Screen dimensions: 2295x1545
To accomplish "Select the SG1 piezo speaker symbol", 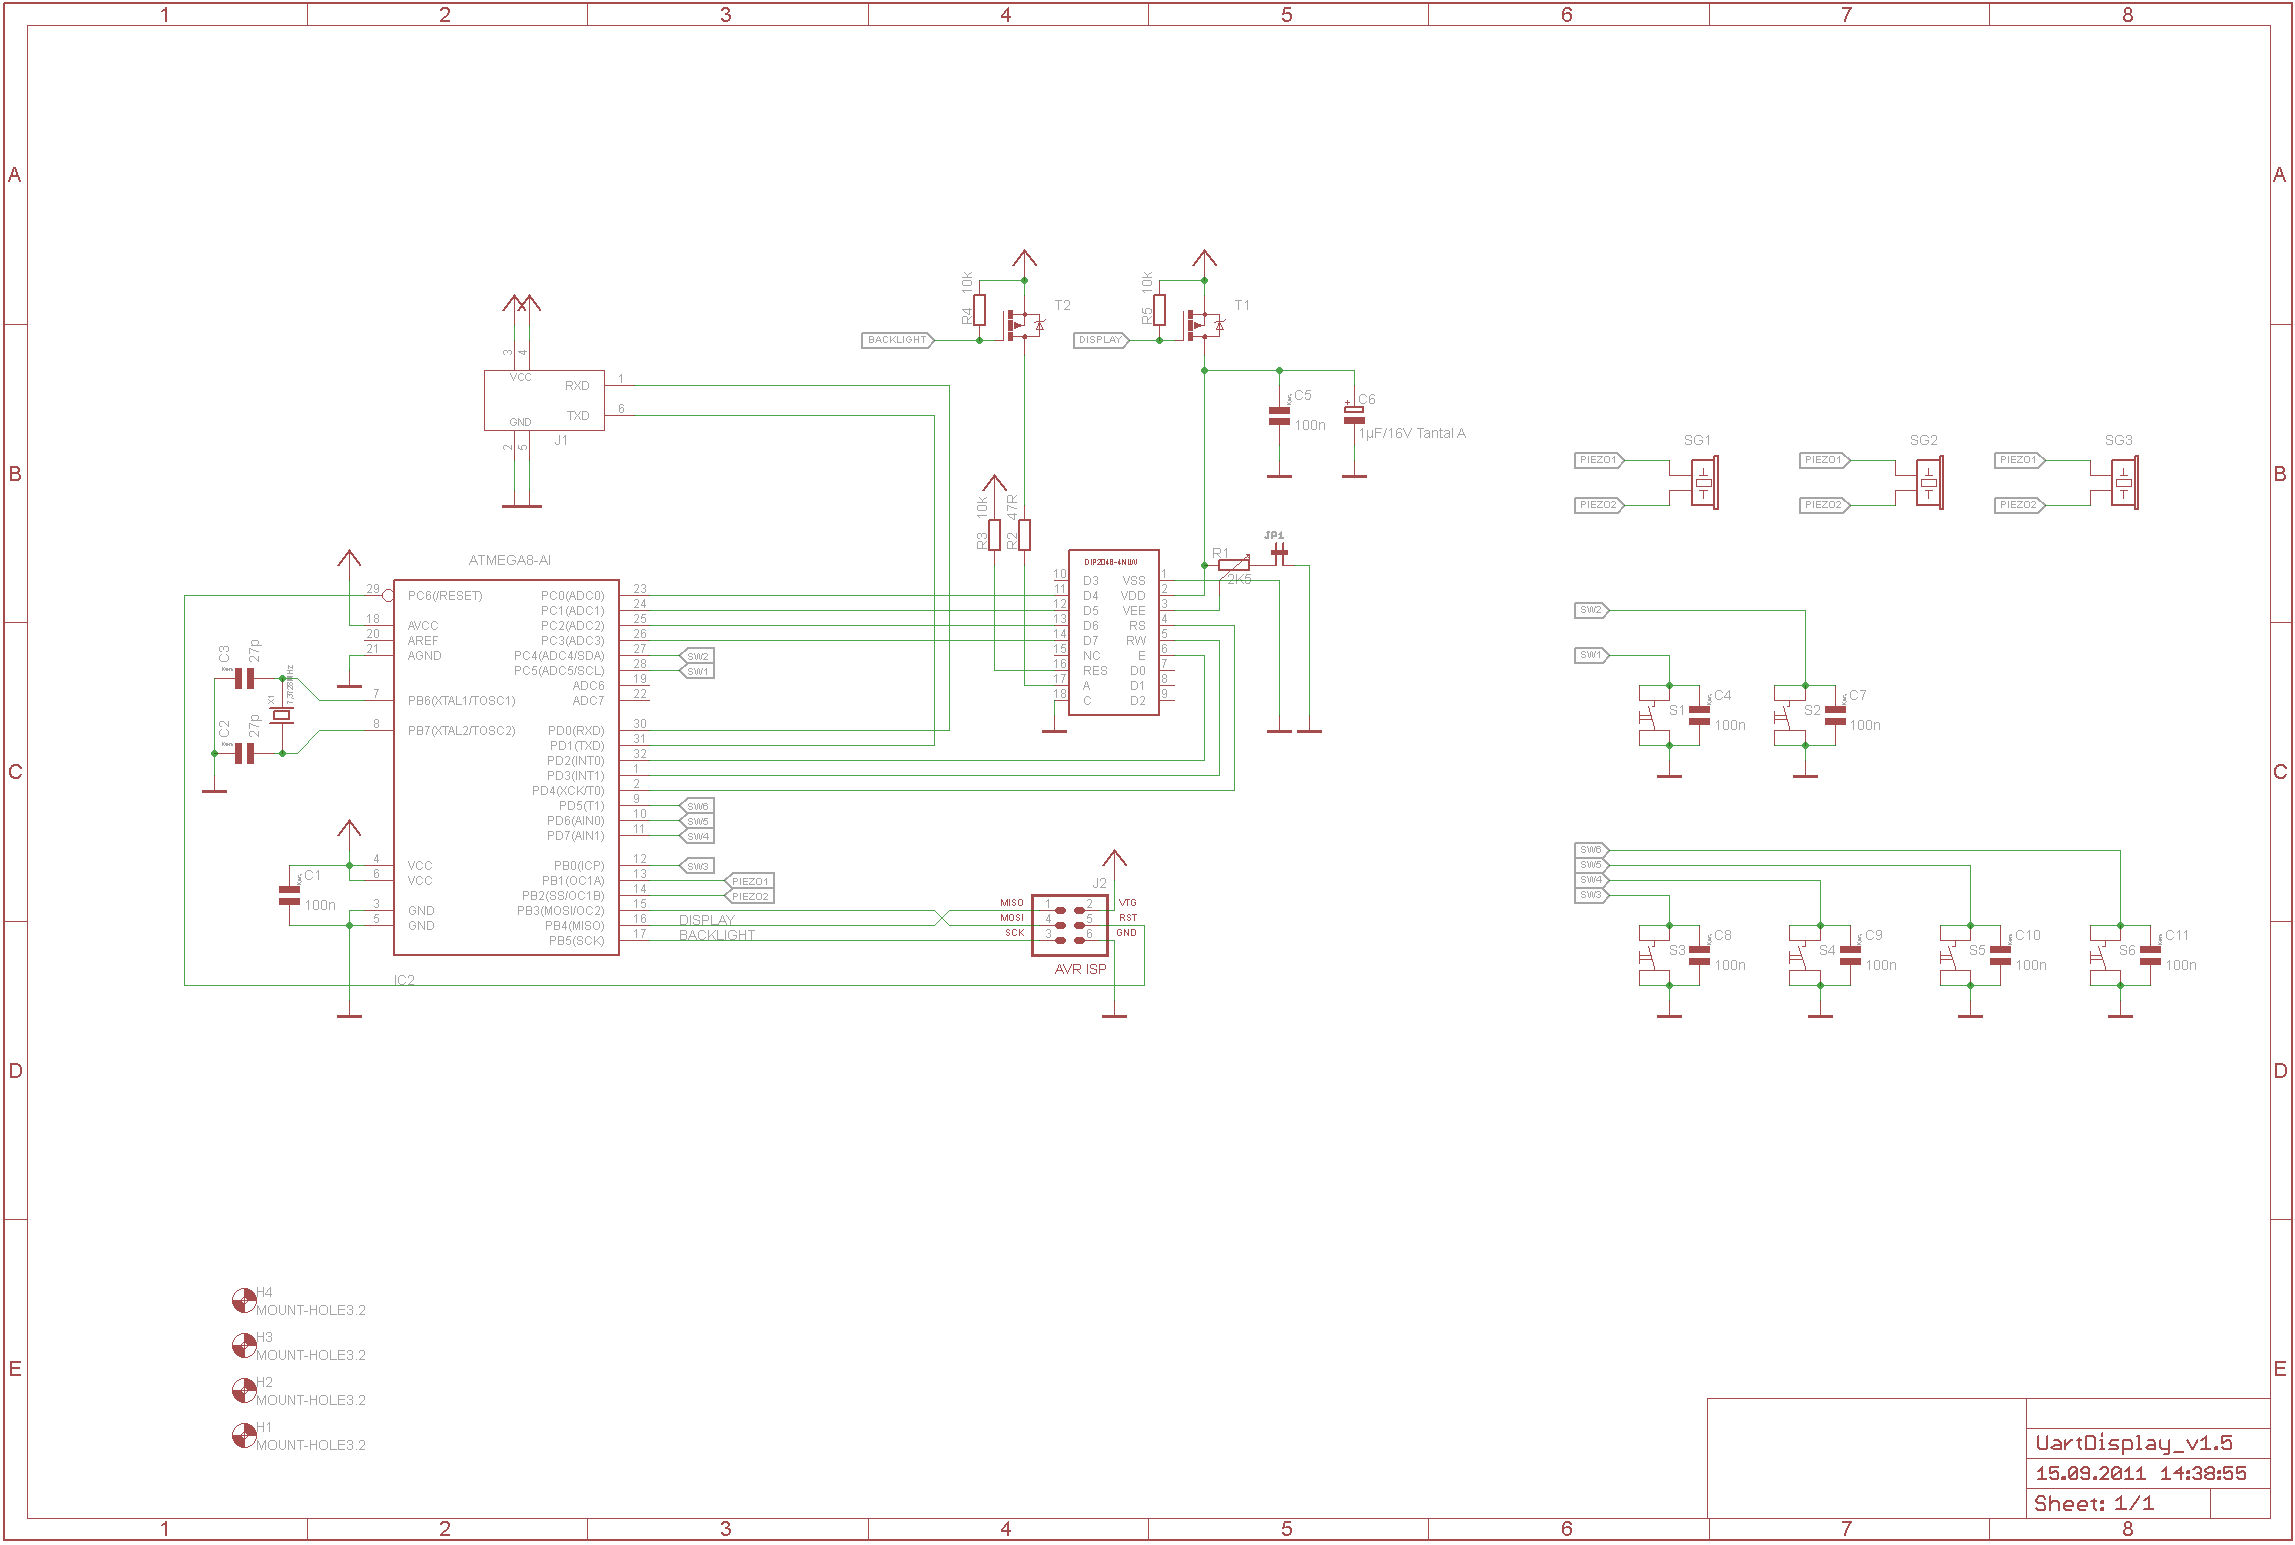I will (1704, 483).
